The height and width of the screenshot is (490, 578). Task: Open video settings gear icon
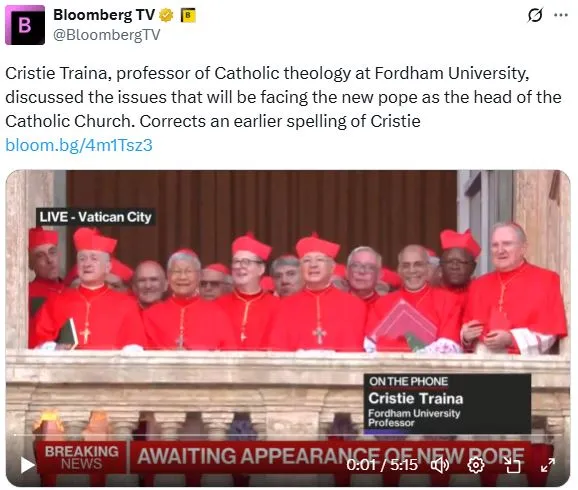coord(476,465)
